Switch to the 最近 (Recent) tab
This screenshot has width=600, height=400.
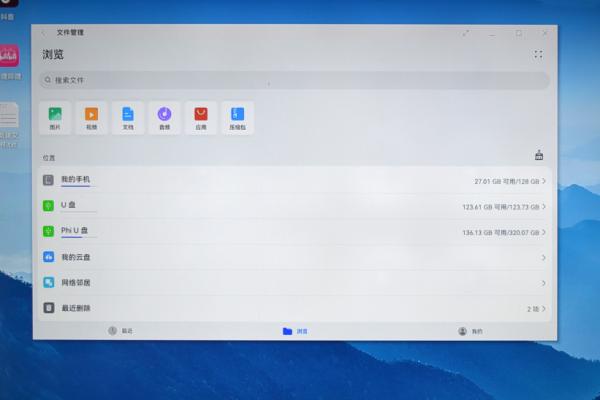(x=120, y=331)
